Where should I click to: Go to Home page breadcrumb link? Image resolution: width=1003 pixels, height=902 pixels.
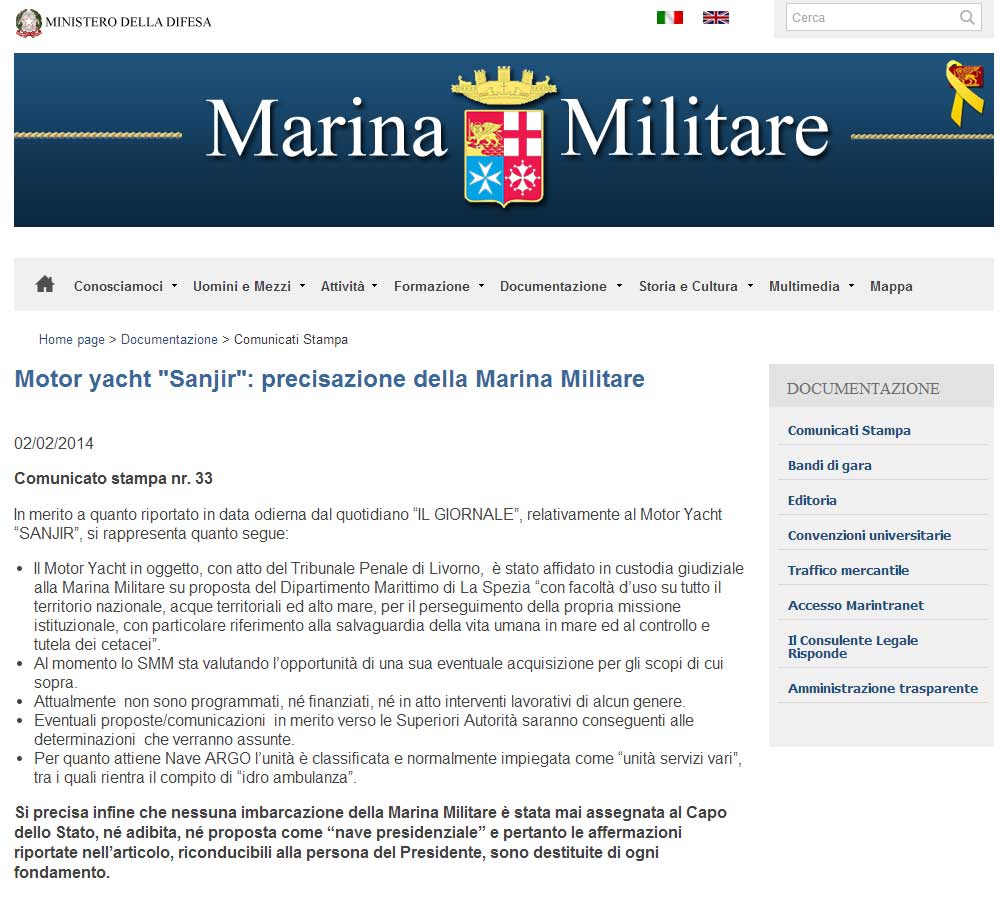(x=71, y=340)
